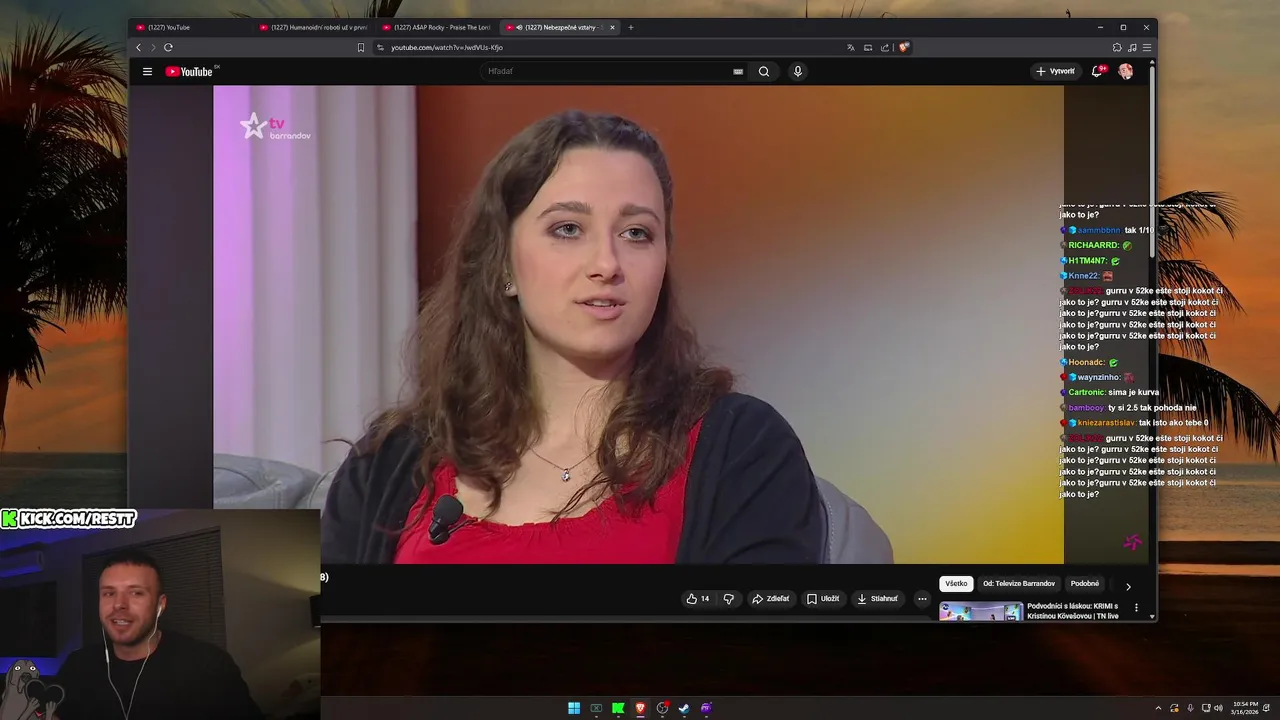Select the Podobné filter chip

pyautogui.click(x=1085, y=584)
